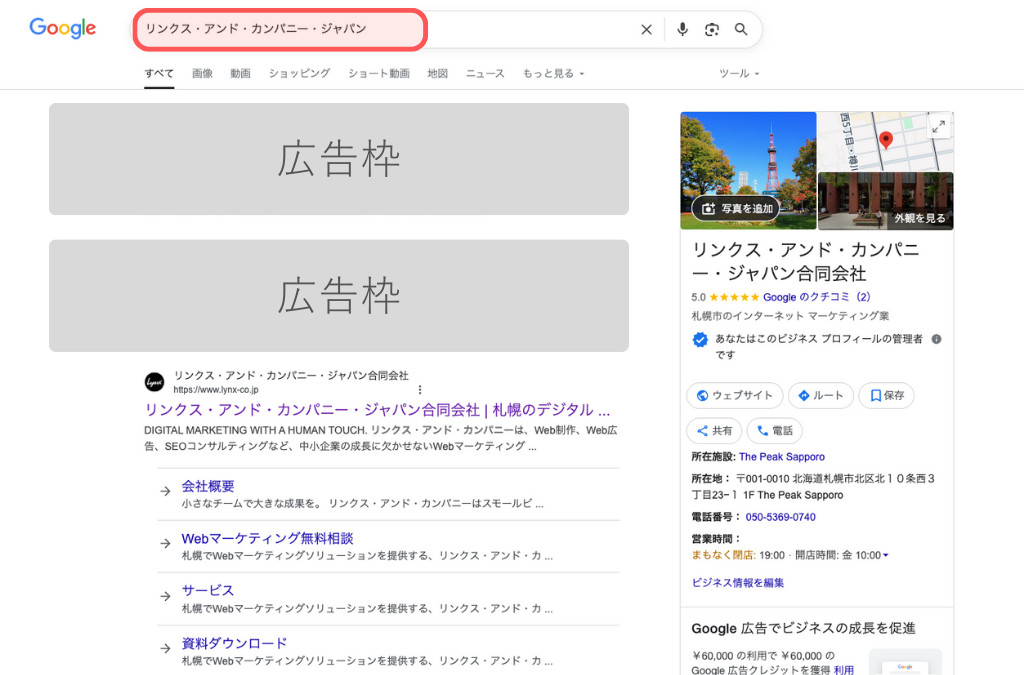Expand the map with the fullscreen icon
This screenshot has width=1024, height=675.
[x=938, y=126]
